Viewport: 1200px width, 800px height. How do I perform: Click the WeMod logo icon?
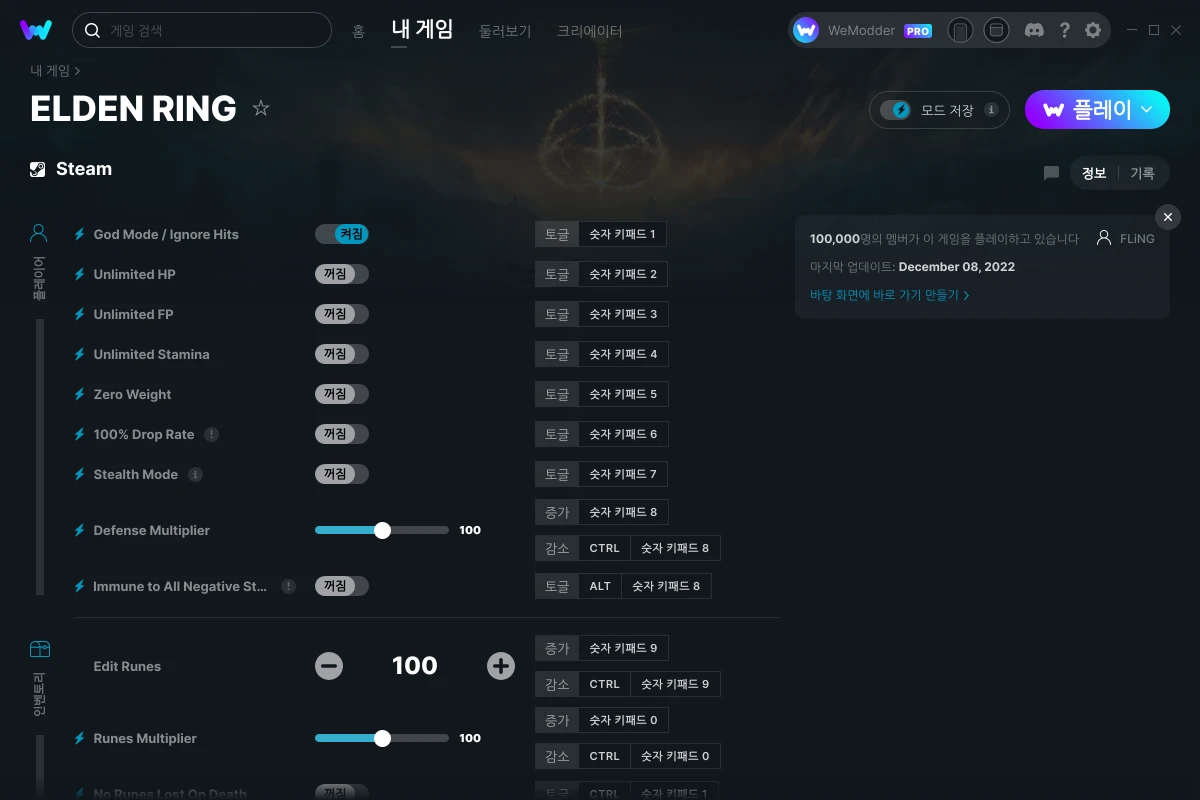pyautogui.click(x=36, y=30)
